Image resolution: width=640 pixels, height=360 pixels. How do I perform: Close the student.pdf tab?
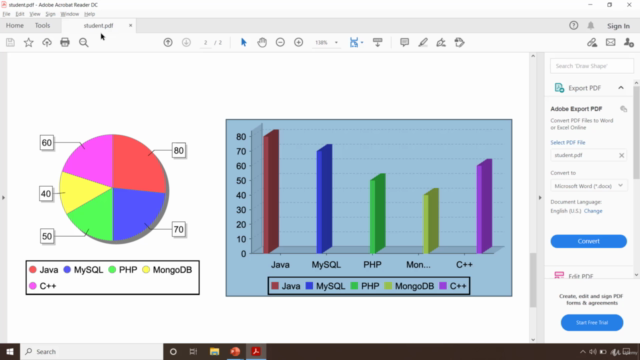[x=131, y=25]
